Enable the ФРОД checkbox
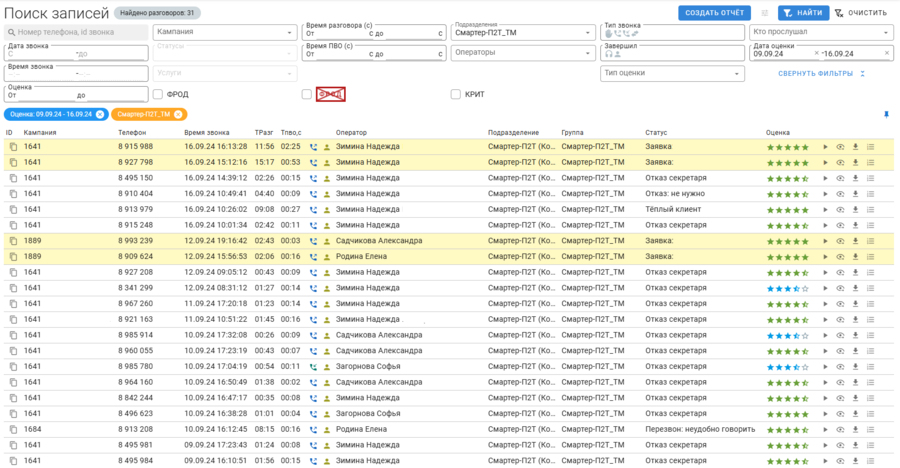The height and width of the screenshot is (468, 900). pyautogui.click(x=158, y=94)
